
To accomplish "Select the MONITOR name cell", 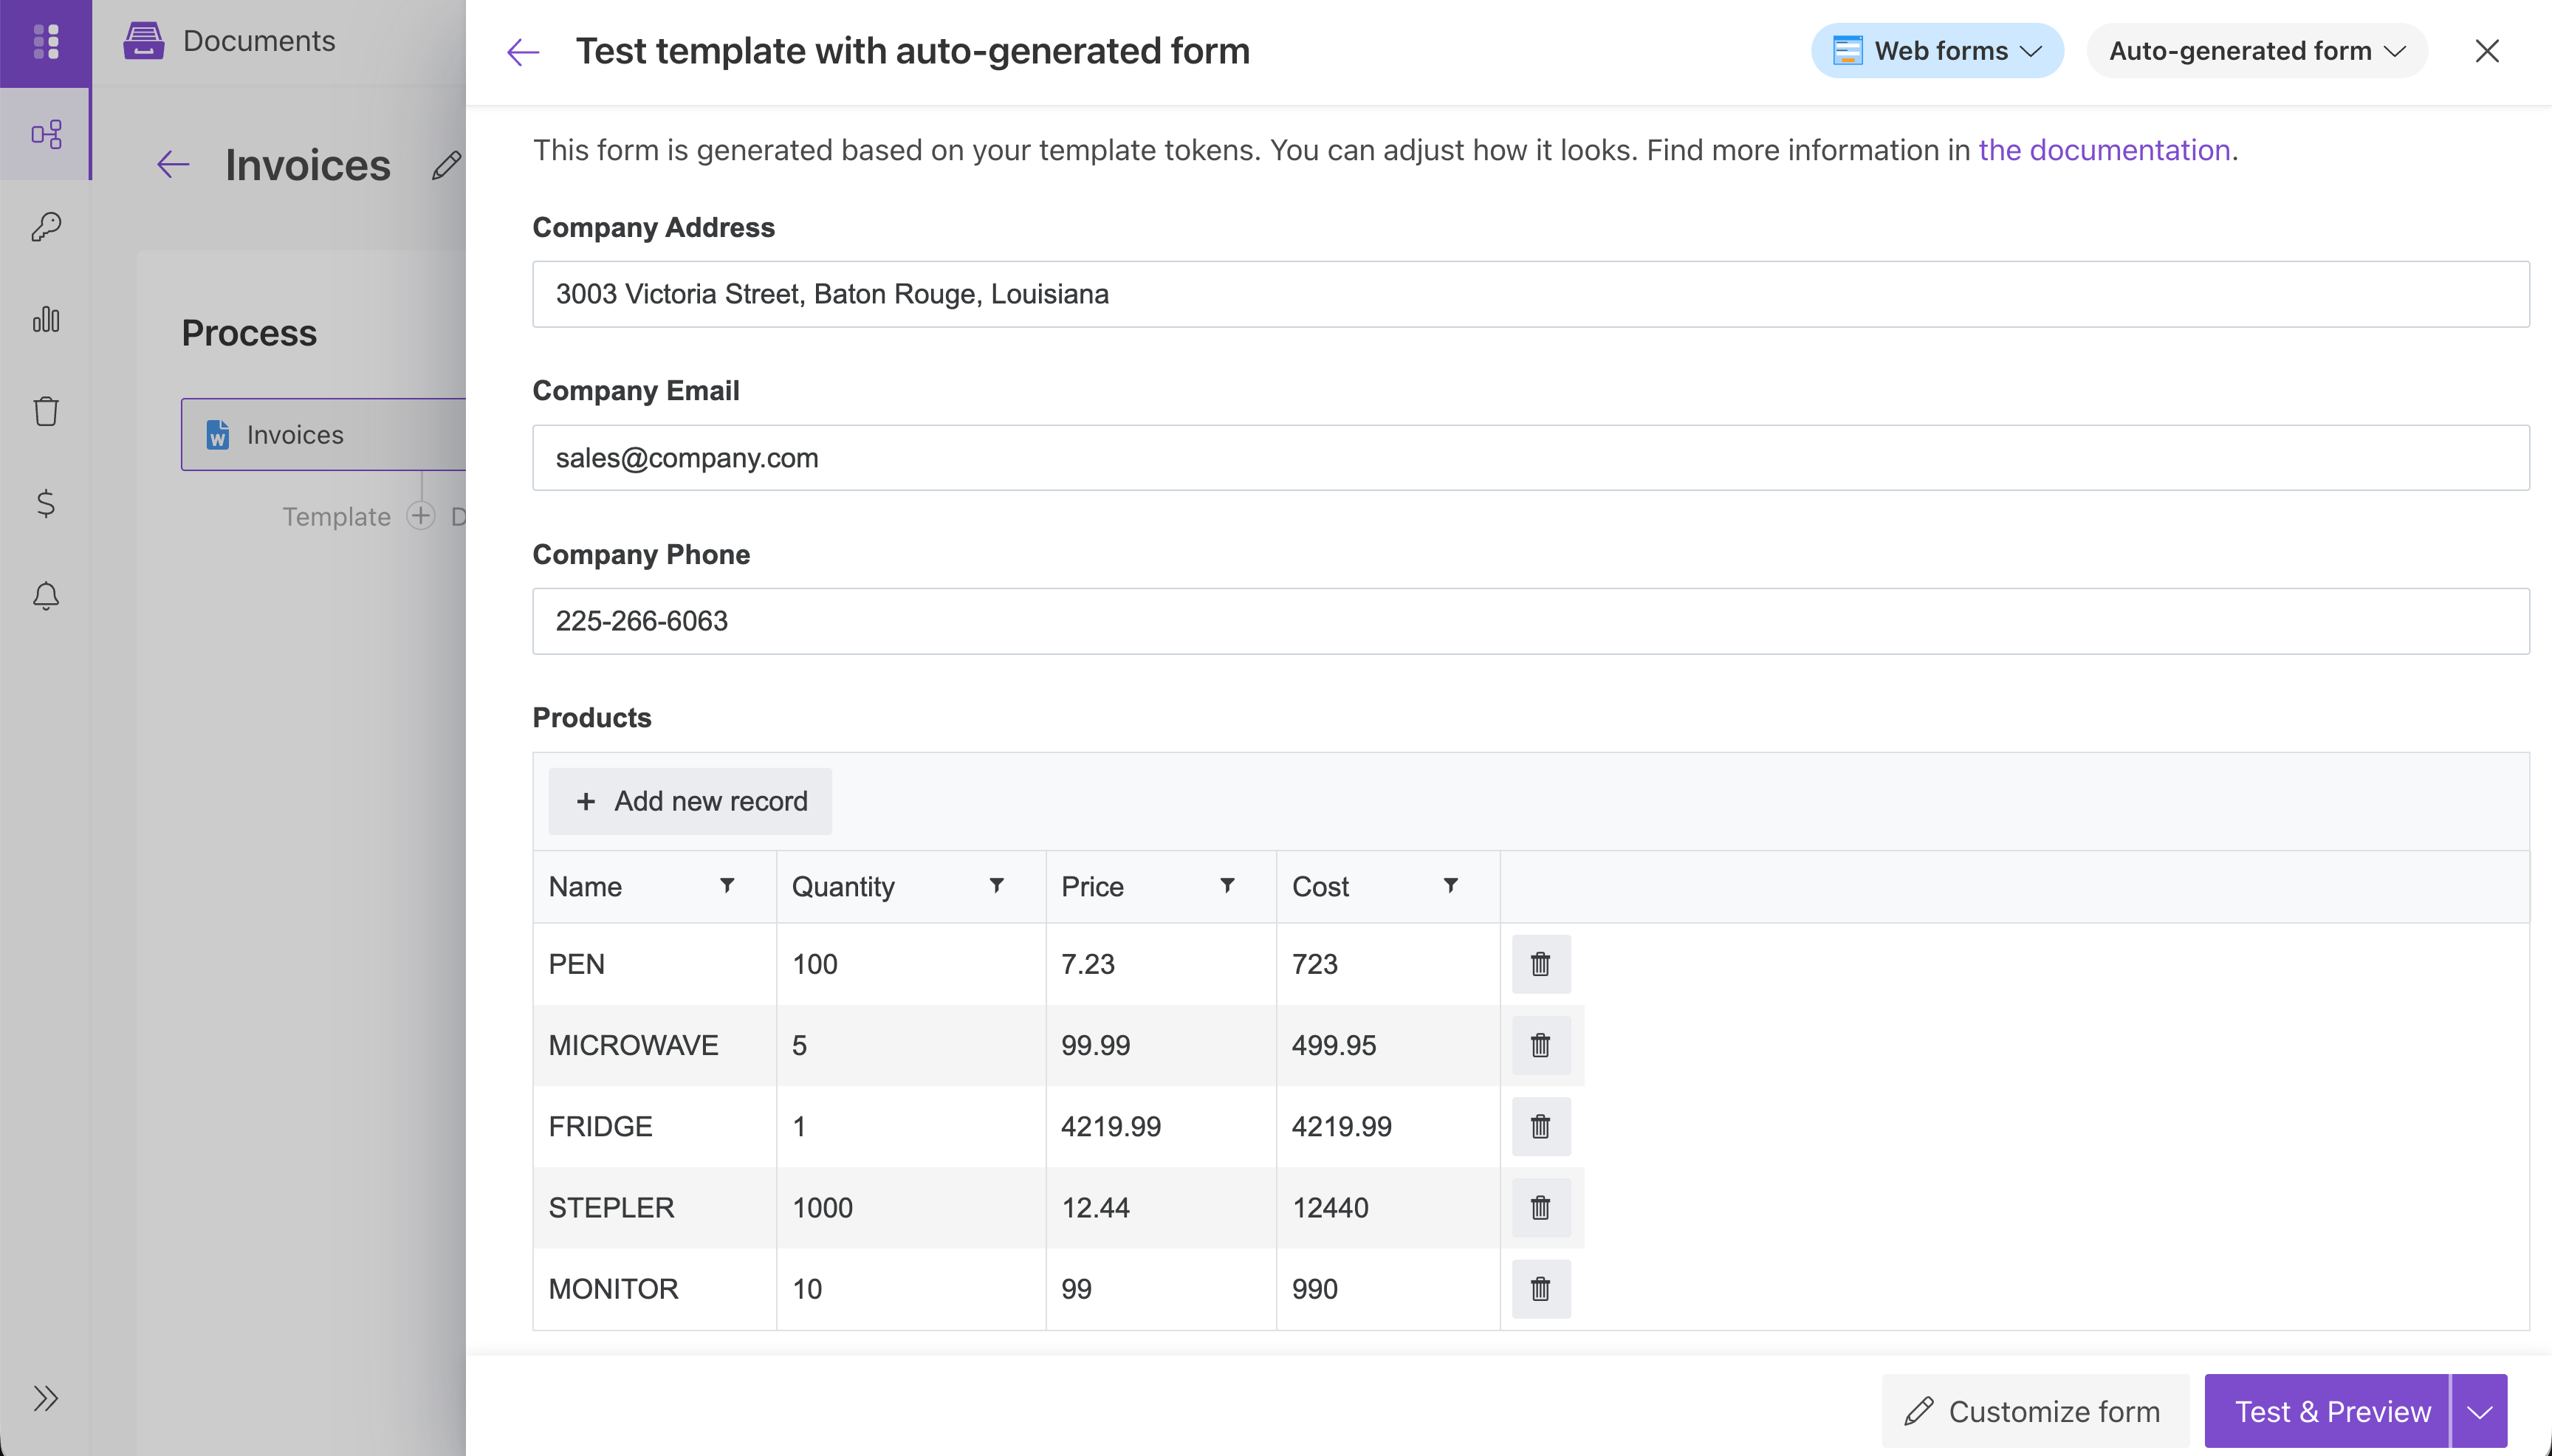I will tap(655, 1289).
